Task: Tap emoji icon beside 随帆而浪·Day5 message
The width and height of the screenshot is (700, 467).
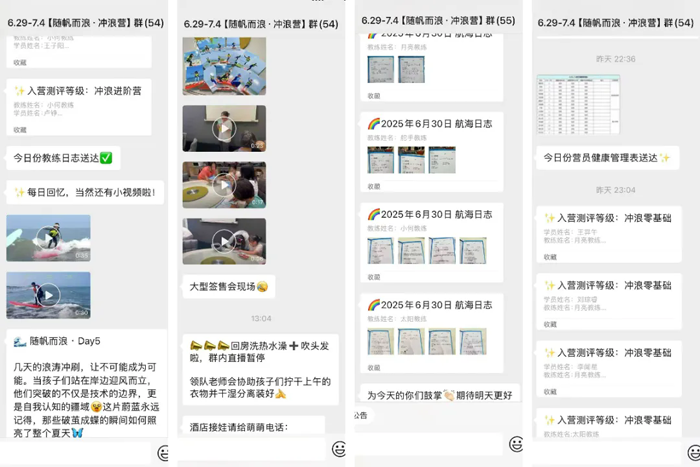Action: (164, 453)
